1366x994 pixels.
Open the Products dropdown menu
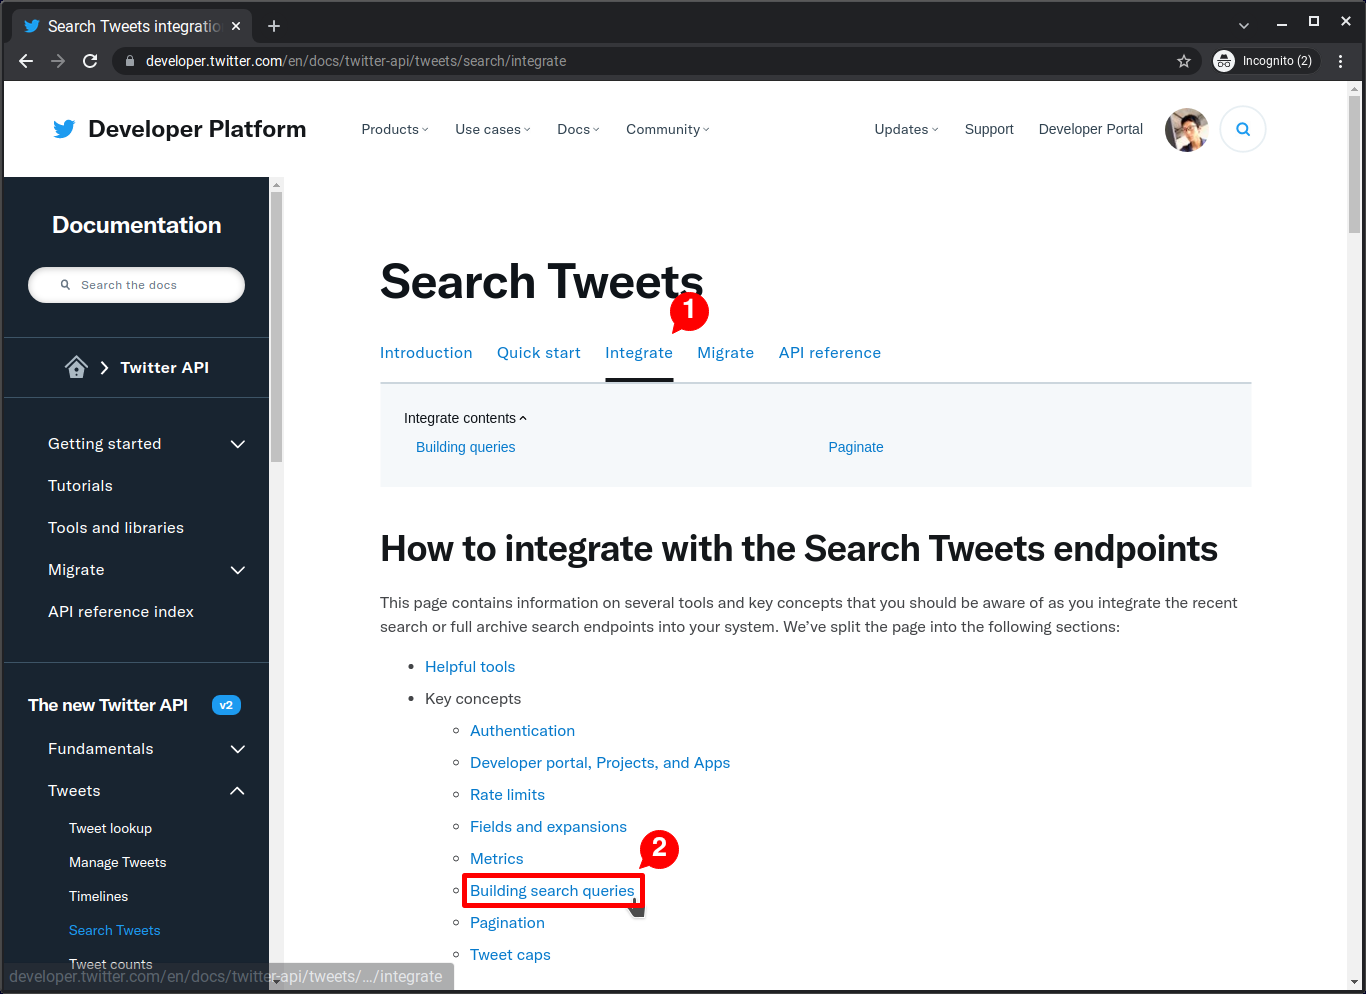[x=395, y=129]
